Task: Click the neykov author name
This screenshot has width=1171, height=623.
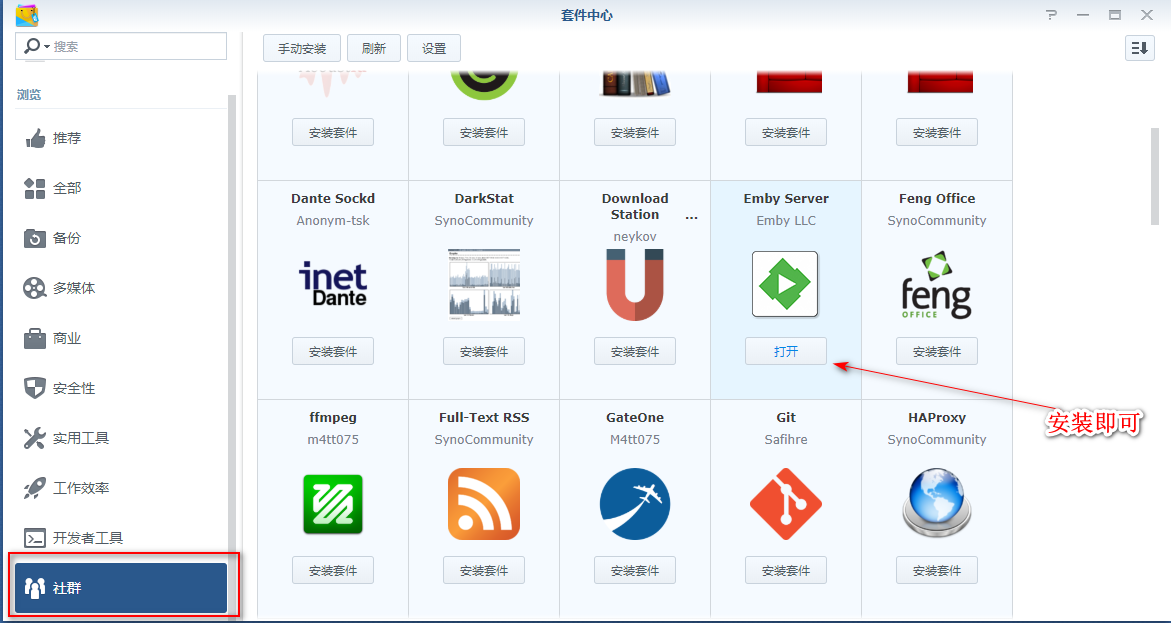Action: (635, 236)
